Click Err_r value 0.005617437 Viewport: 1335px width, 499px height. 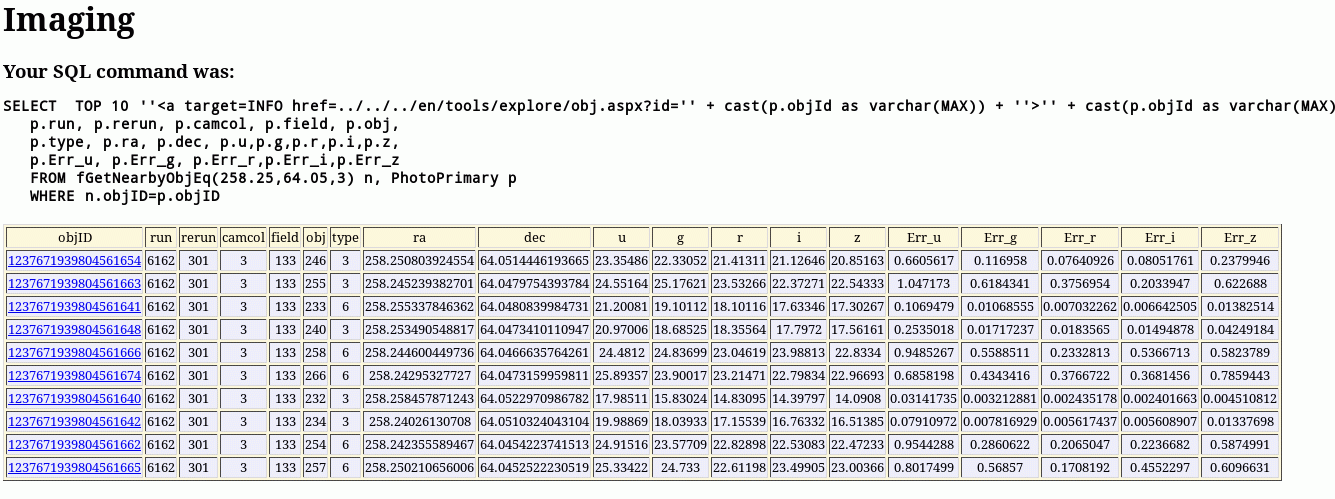click(1080, 421)
